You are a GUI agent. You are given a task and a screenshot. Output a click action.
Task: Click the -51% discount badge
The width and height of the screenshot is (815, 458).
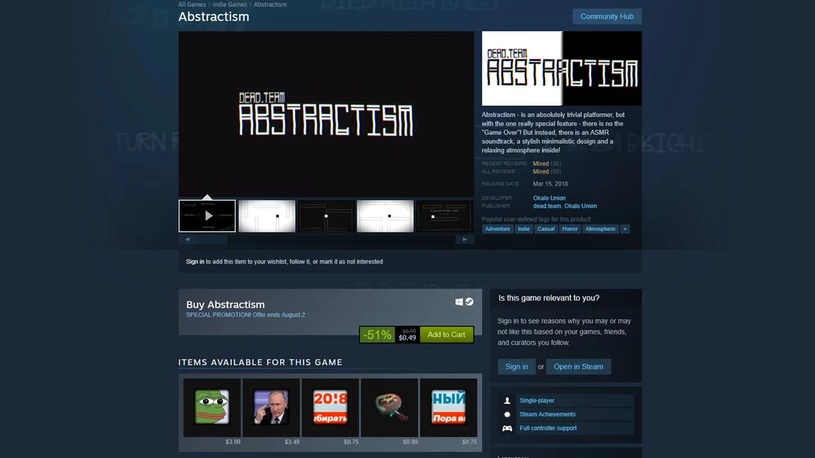pyautogui.click(x=377, y=335)
